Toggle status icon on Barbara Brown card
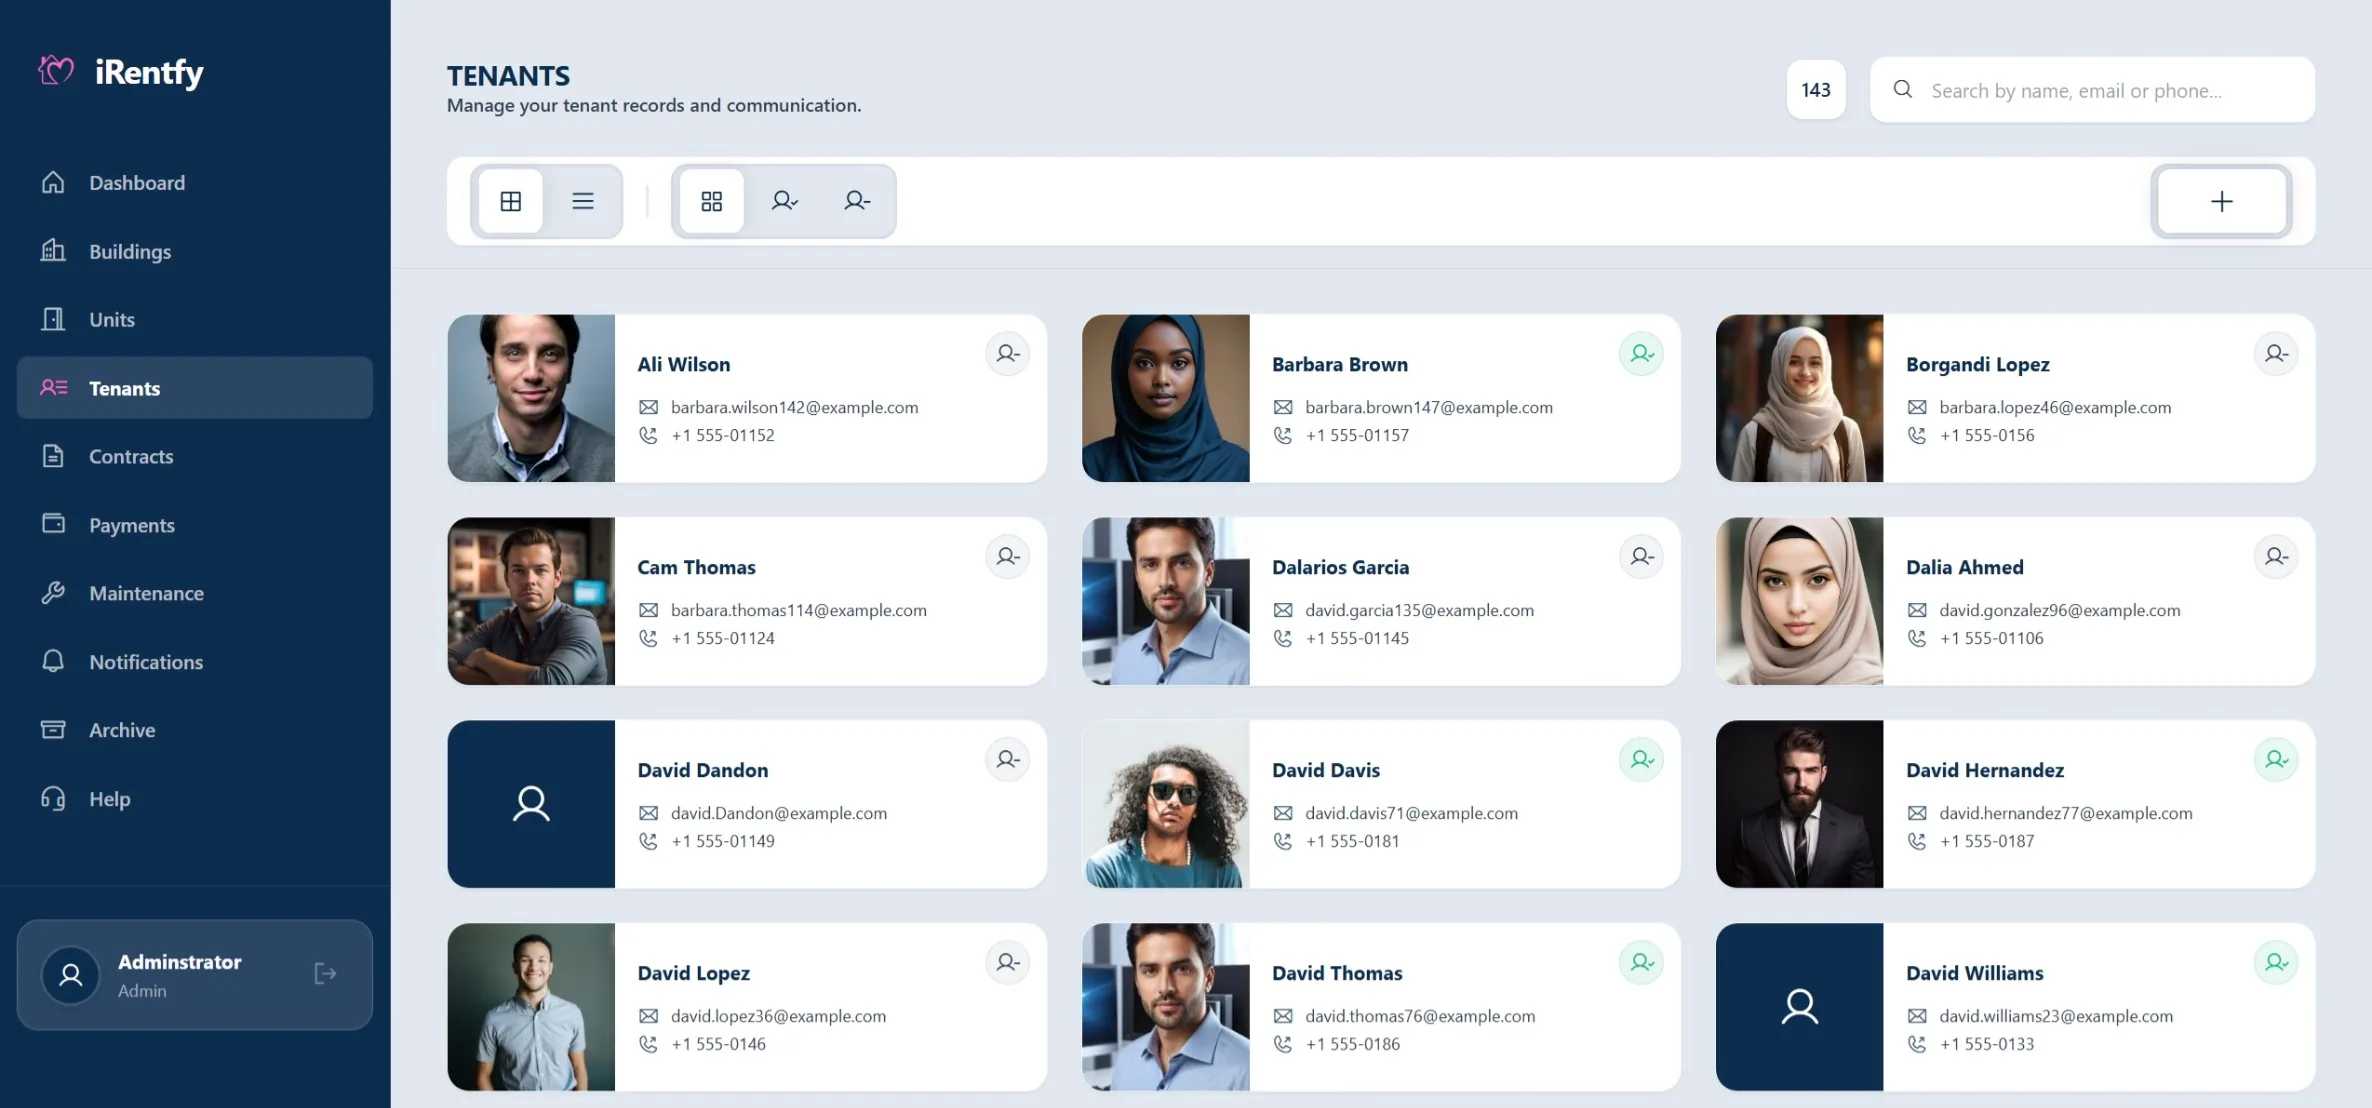This screenshot has height=1108, width=2372. click(1642, 354)
